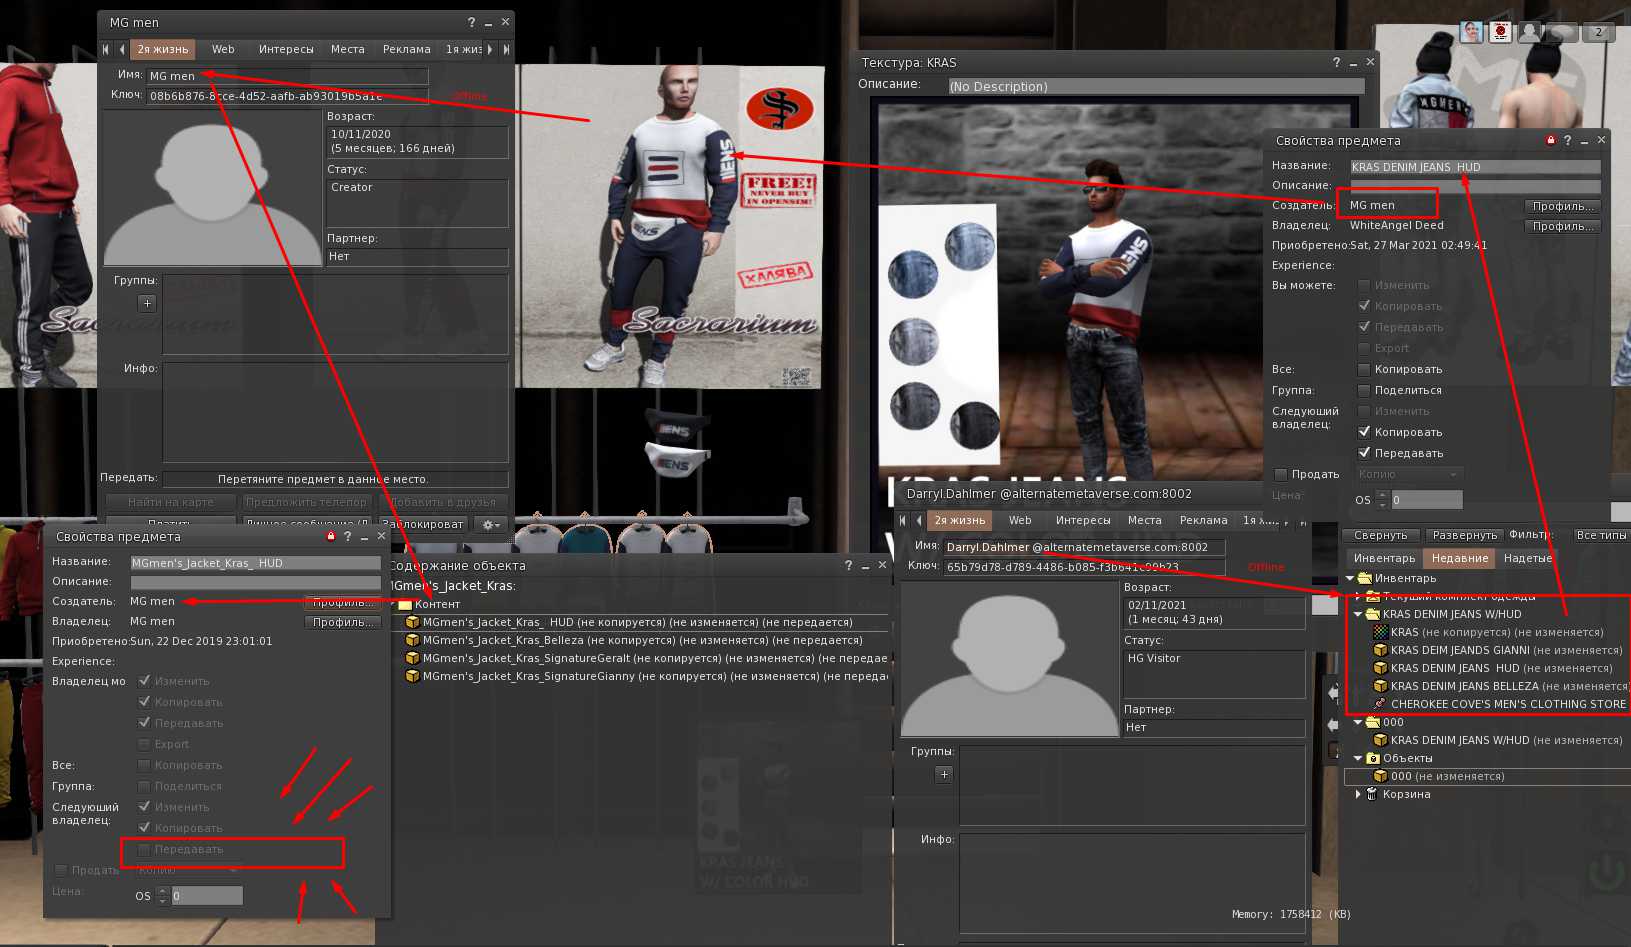Switch to Надетые inventory tab
This screenshot has height=947, width=1631.
1527,558
